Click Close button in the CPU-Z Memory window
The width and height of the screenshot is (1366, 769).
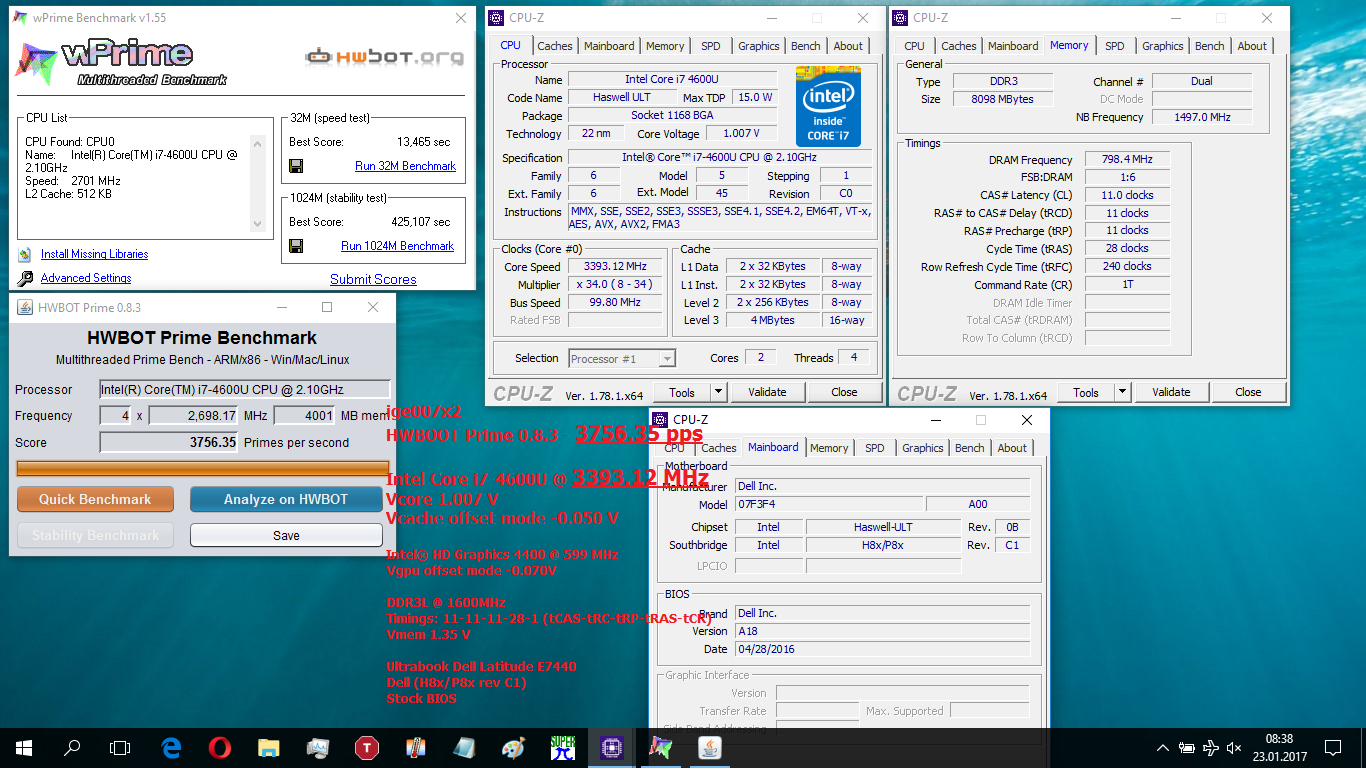[x=1248, y=392]
